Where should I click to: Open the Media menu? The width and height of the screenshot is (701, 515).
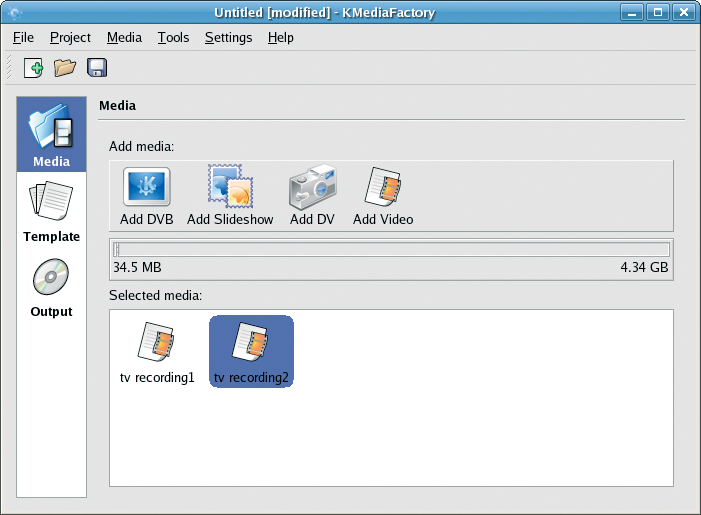[124, 38]
